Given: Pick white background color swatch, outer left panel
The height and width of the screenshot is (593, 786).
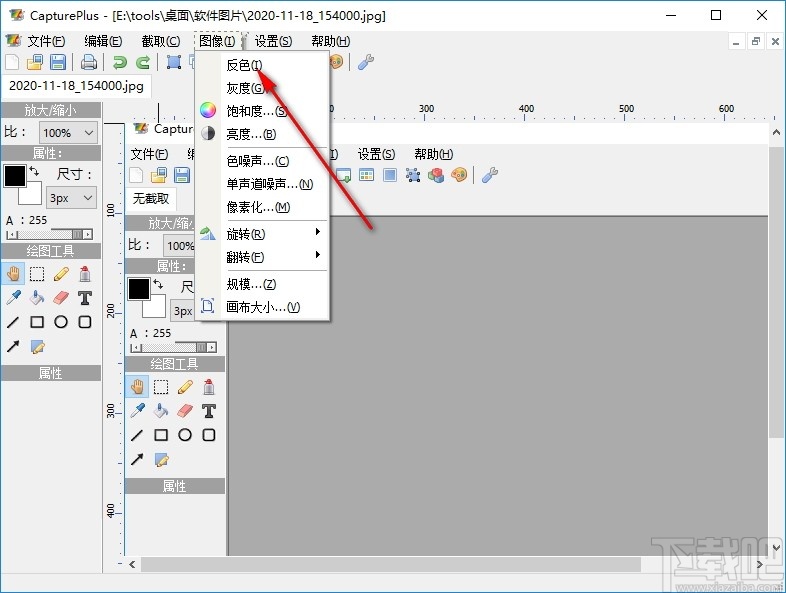Looking at the screenshot, I should pos(31,194).
